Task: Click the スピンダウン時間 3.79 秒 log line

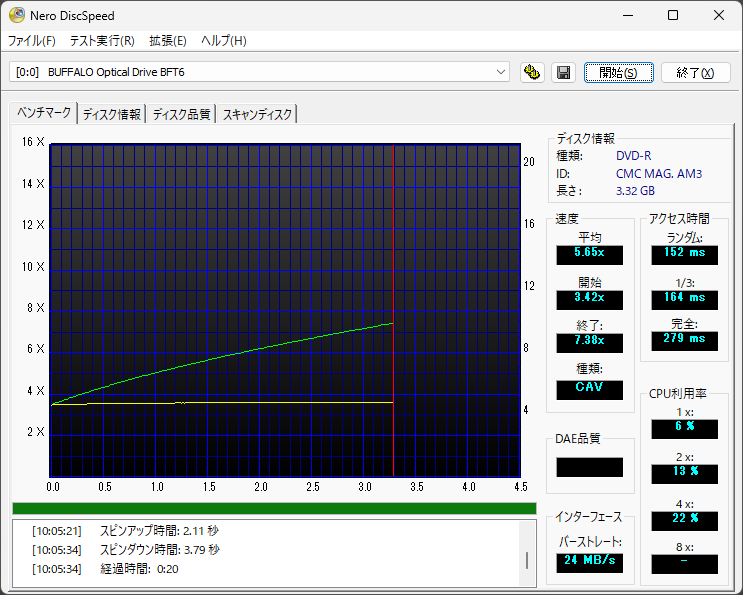Action: 126,550
